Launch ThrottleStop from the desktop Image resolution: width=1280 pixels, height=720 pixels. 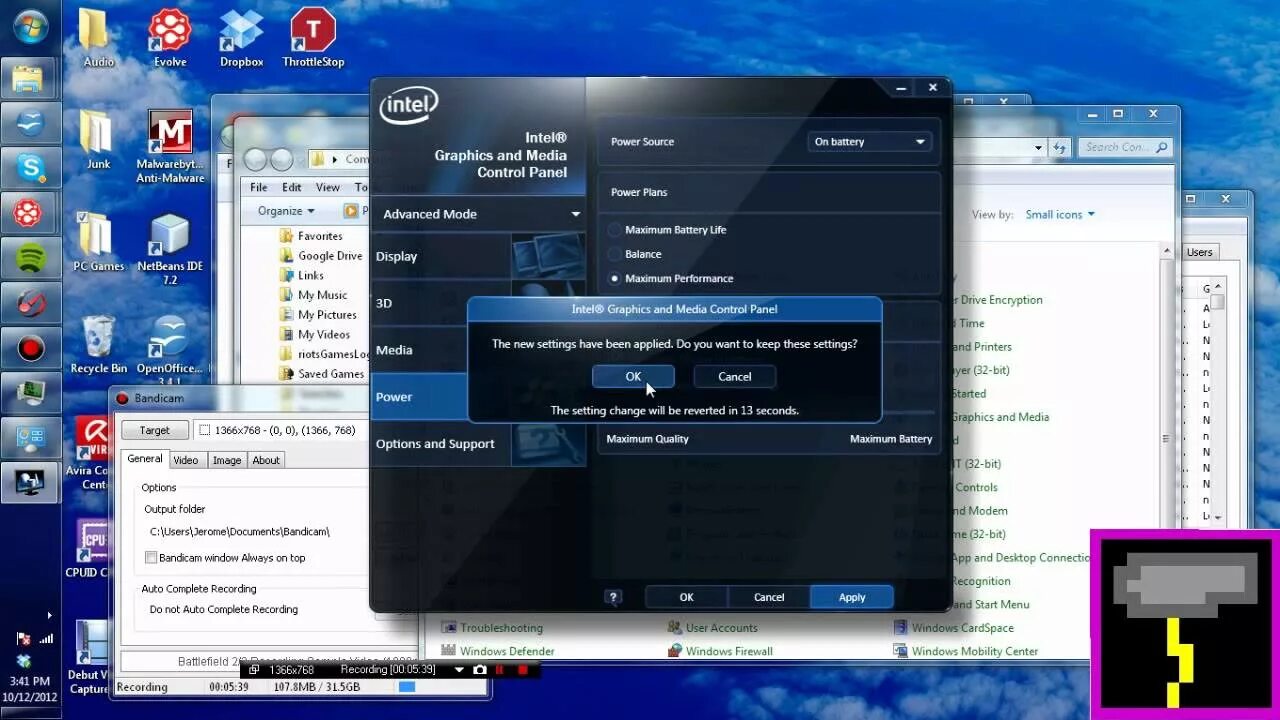click(313, 38)
